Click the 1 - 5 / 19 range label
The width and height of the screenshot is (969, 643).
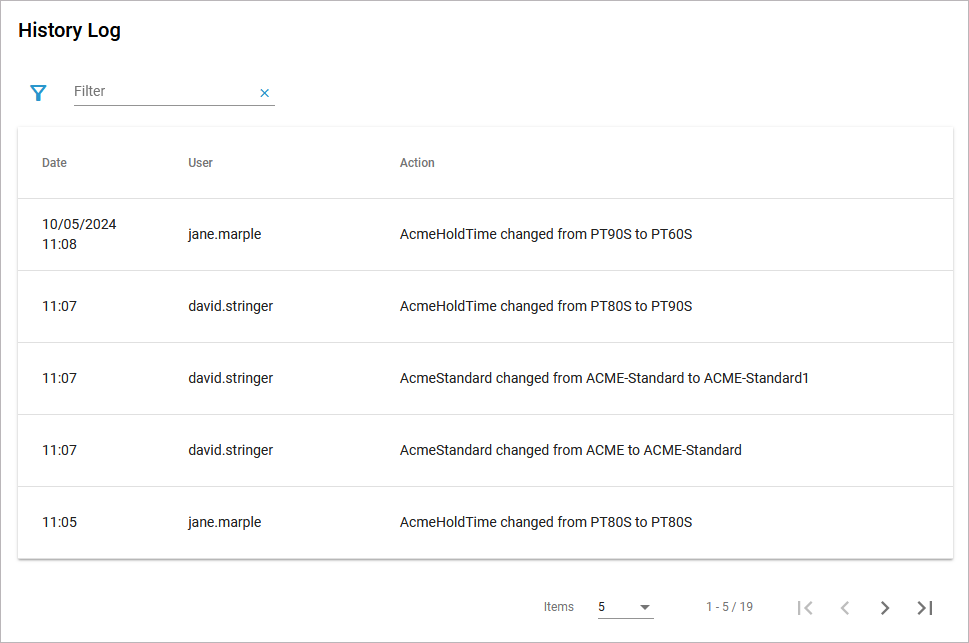(729, 607)
